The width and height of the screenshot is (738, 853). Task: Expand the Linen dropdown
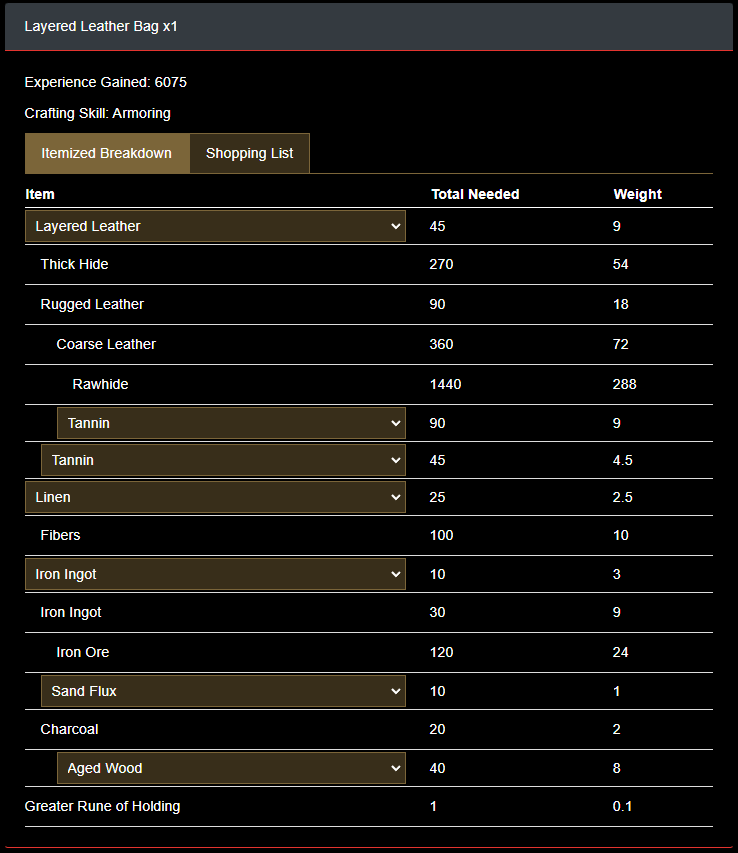[x=215, y=497]
